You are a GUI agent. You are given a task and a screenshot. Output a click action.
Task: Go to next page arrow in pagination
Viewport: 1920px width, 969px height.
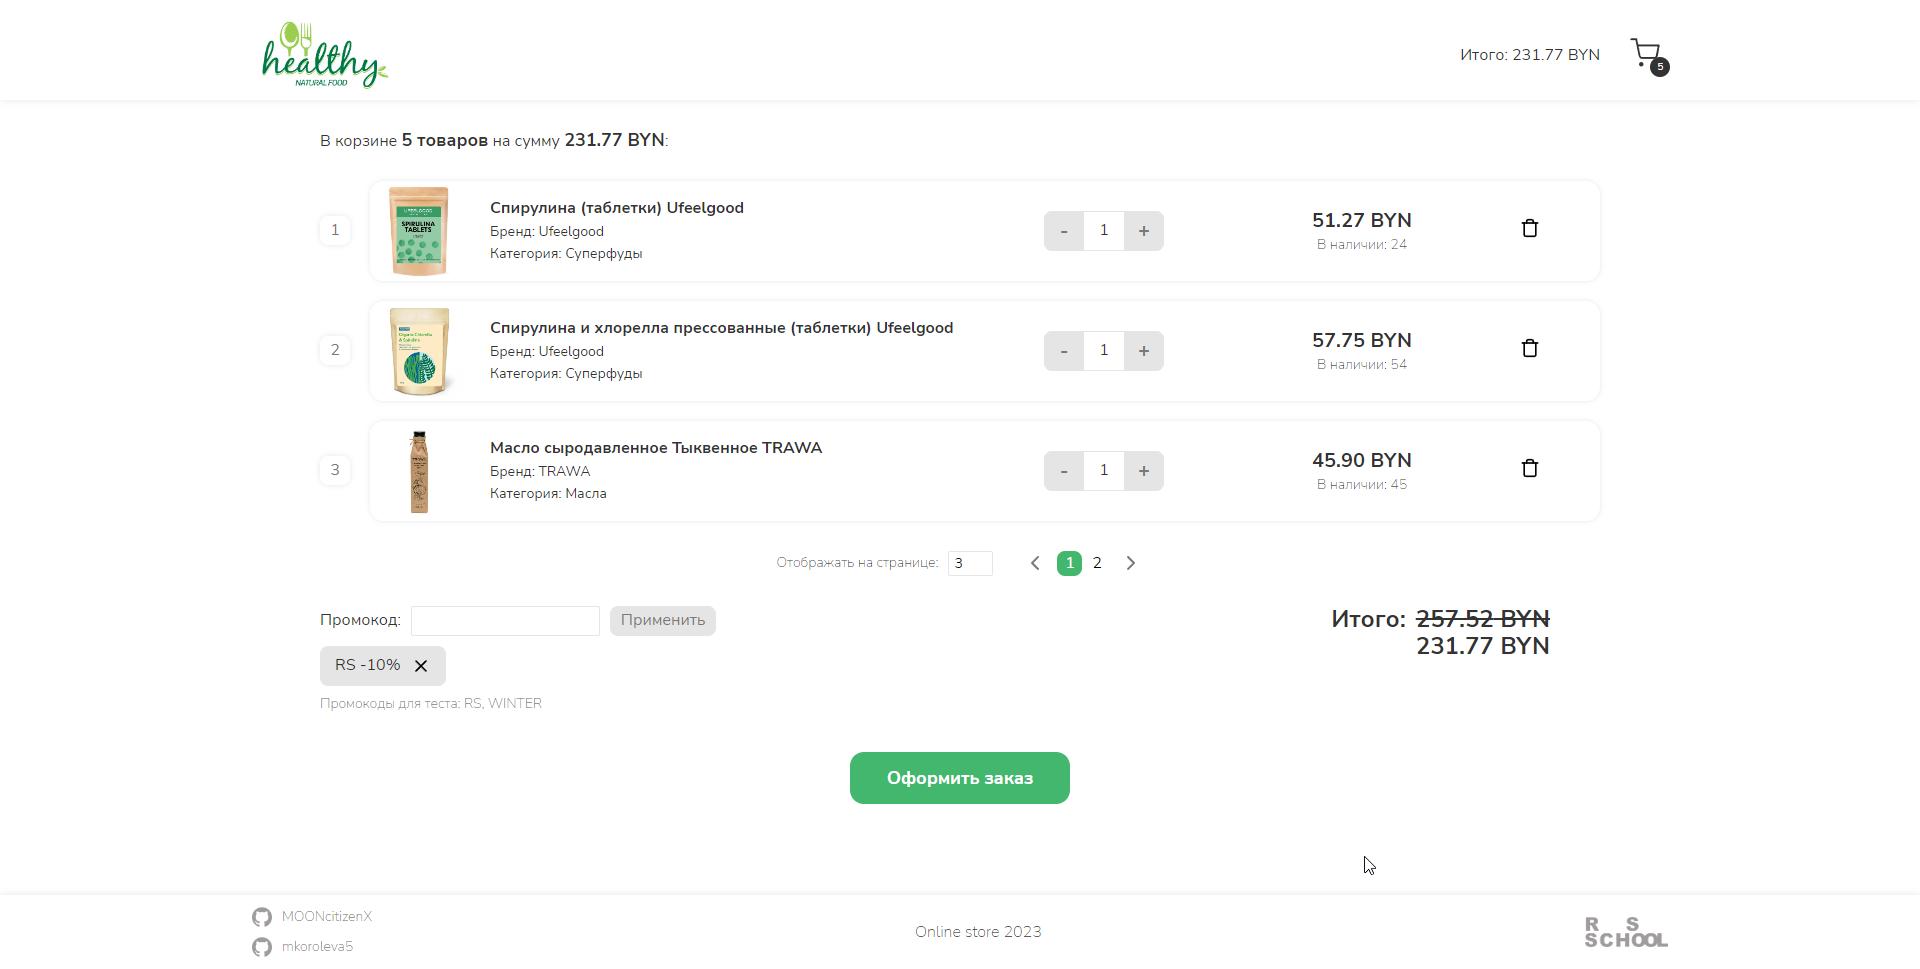1131,563
